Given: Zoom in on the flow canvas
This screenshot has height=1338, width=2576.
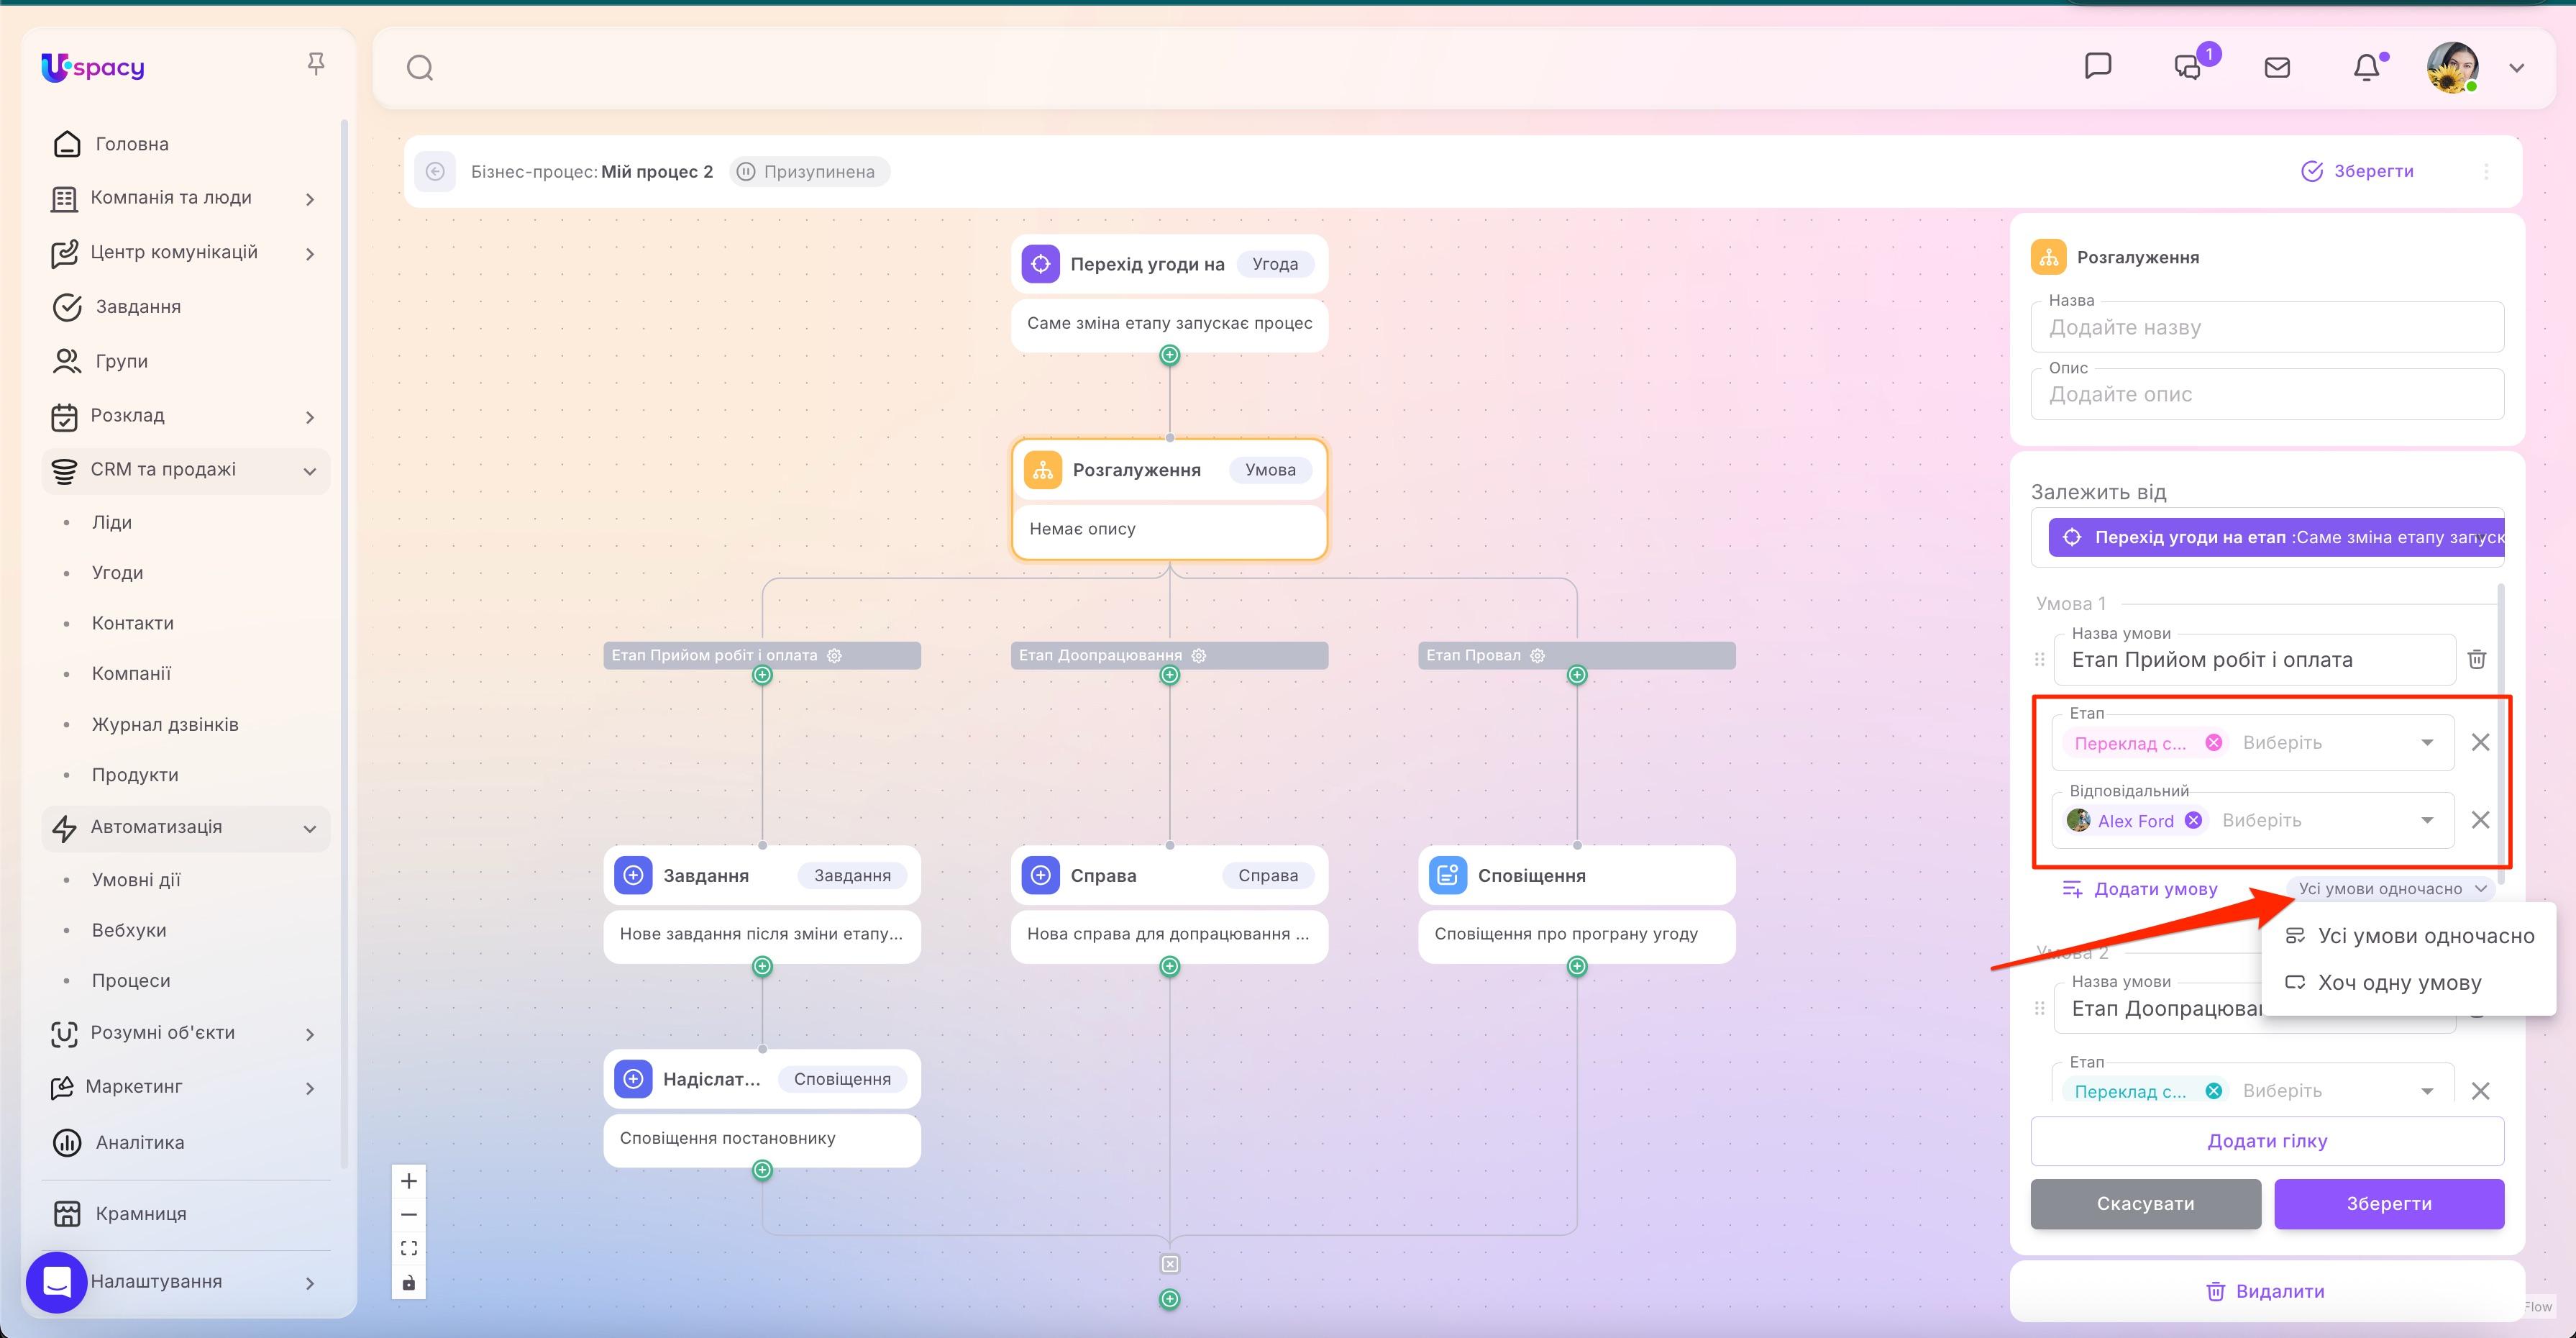Looking at the screenshot, I should tap(409, 1180).
